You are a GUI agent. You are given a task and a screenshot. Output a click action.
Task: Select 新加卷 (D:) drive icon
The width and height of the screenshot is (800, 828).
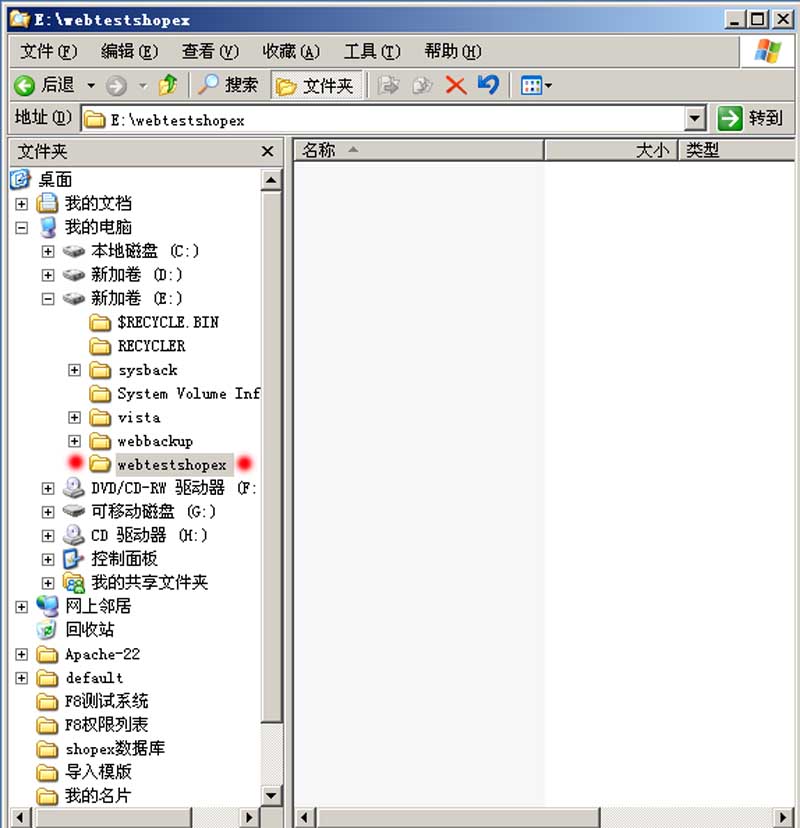(x=74, y=275)
